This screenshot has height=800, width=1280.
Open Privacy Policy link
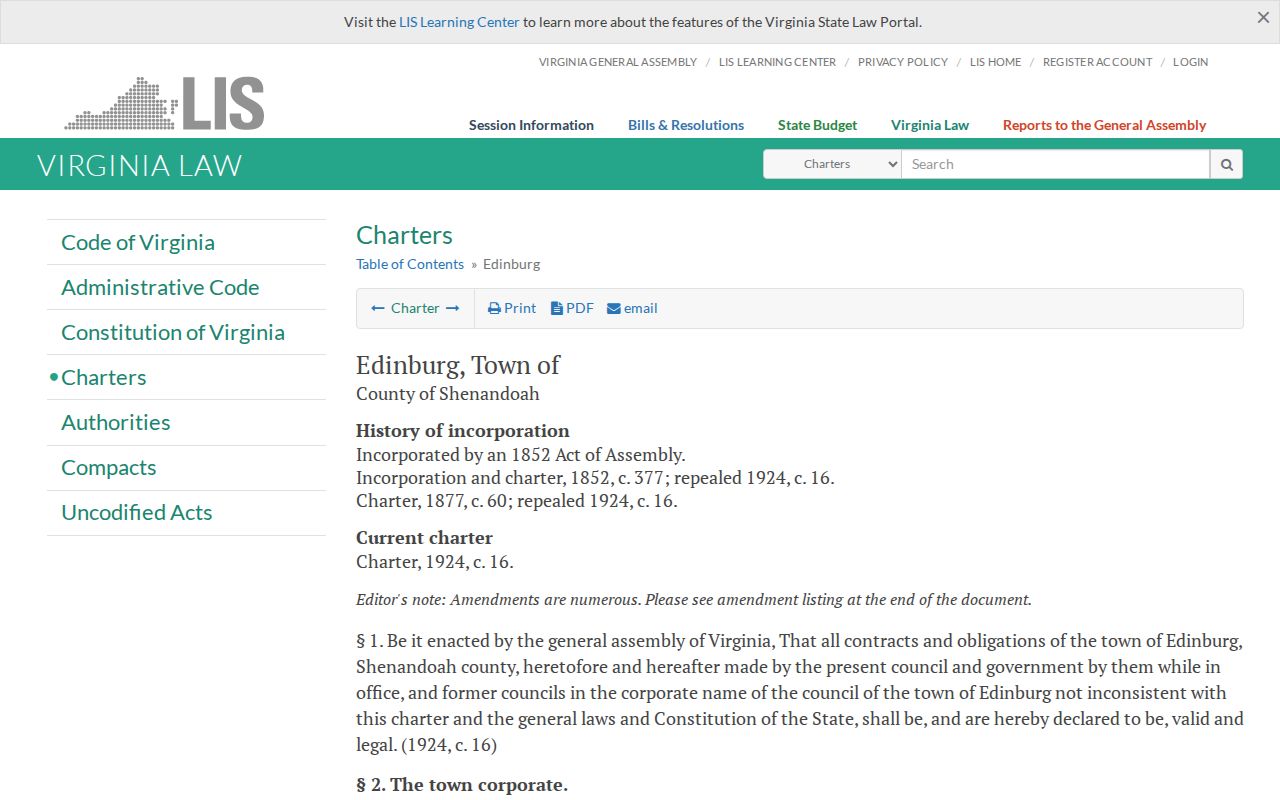point(903,62)
